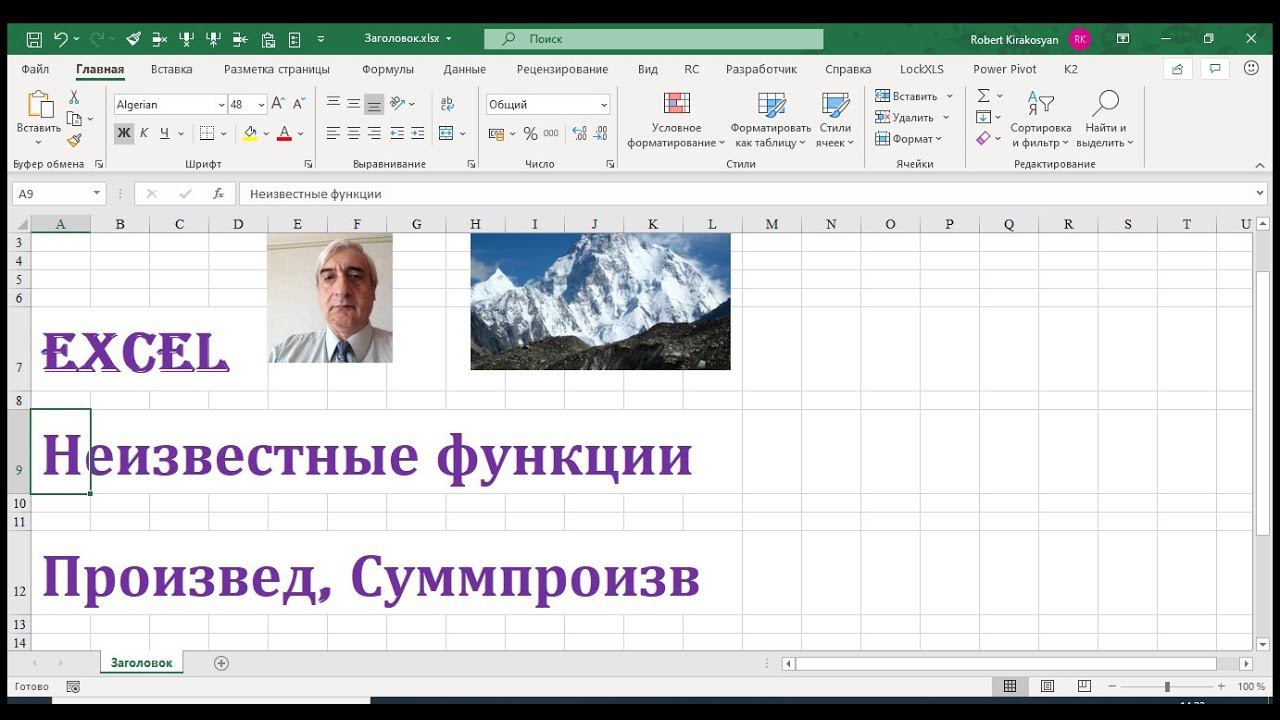Align text to middle of cell
Viewport: 1280px width, 720px height.
tap(353, 104)
